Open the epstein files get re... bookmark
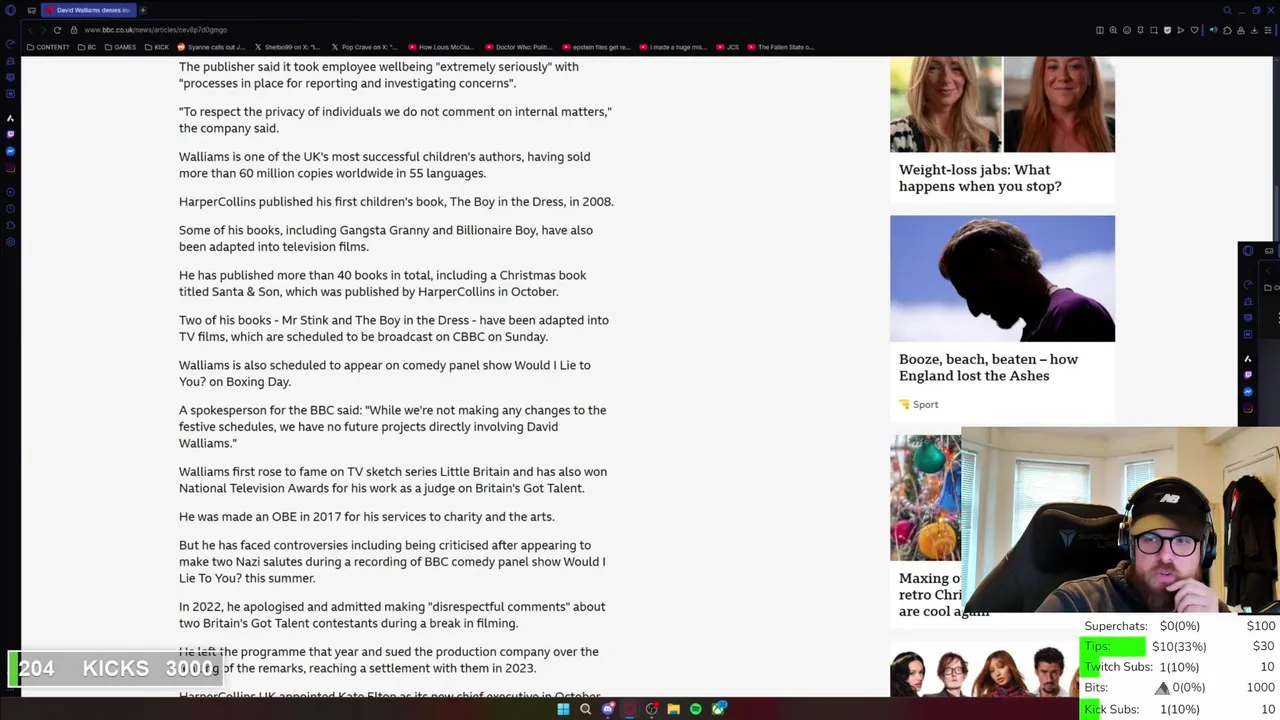This screenshot has width=1280, height=720. 596,47
